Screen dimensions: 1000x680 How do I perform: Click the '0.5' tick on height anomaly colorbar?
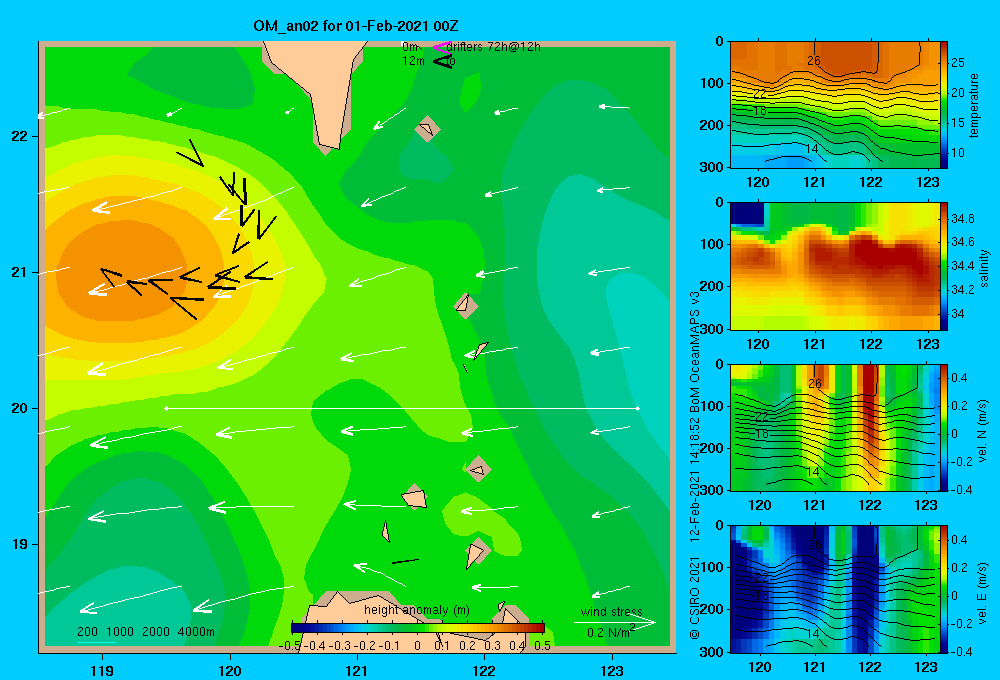542,646
